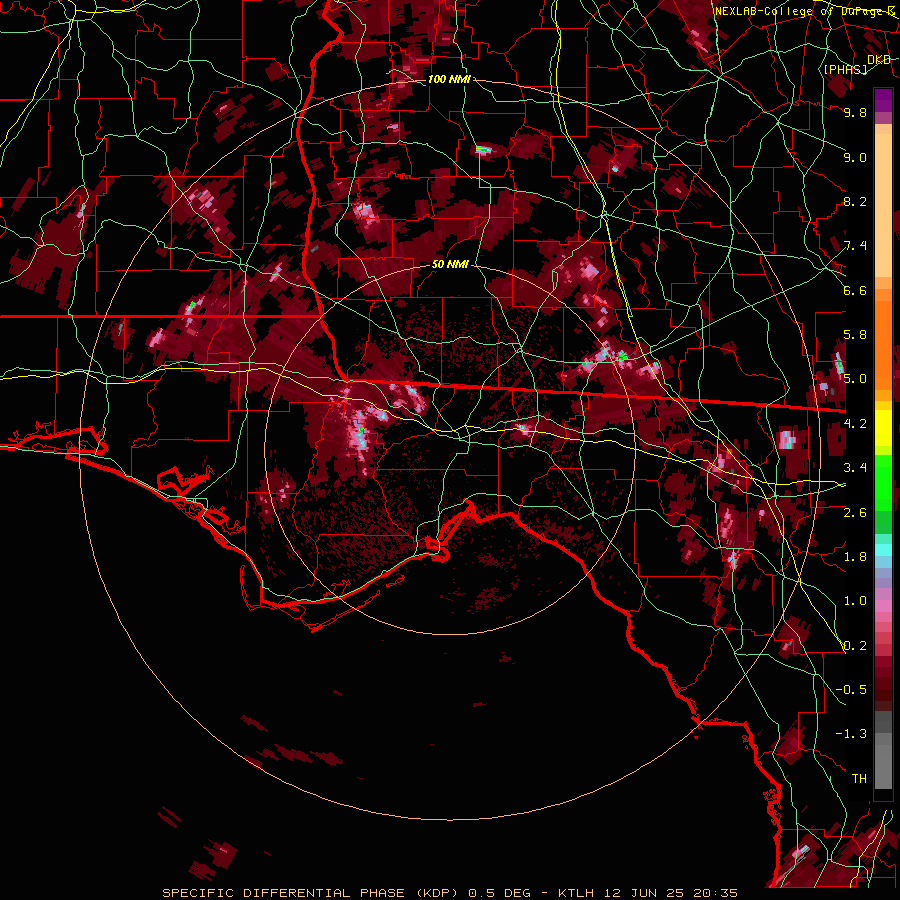This screenshot has width=900, height=900.
Task: Click the "TH" label on the color scale
Action: pos(859,779)
